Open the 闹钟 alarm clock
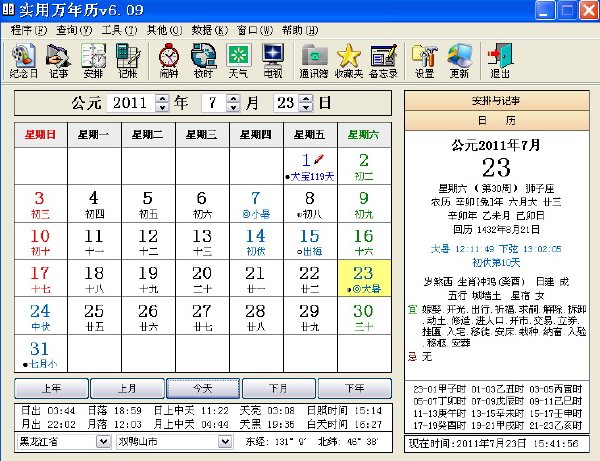Screen dimensions: 600x461 169,61
